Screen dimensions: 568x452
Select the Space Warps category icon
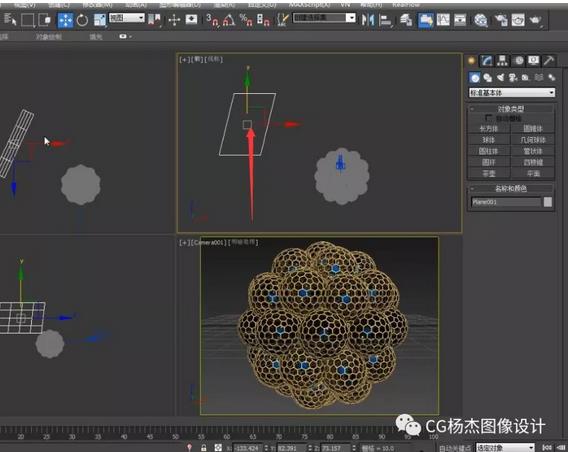539,77
